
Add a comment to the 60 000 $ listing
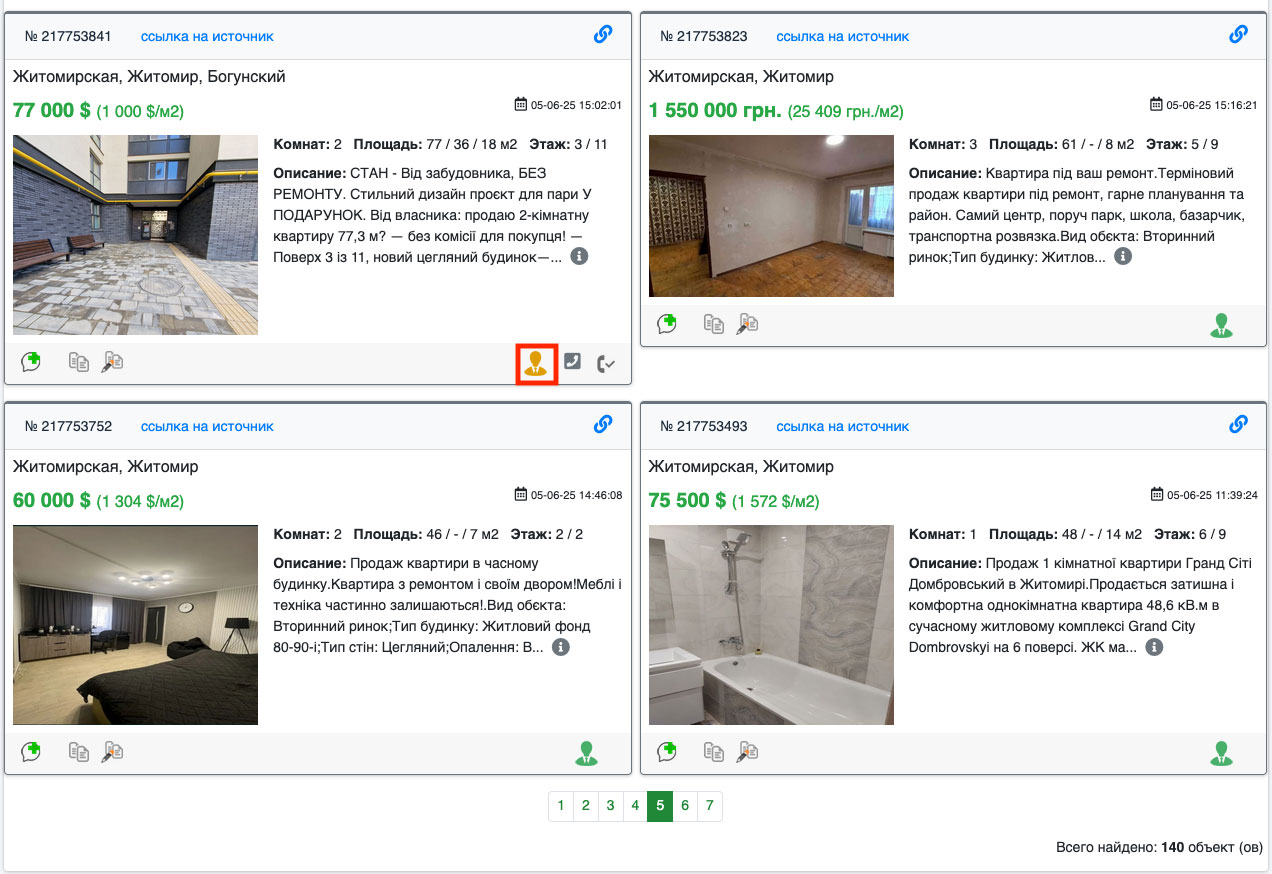click(x=31, y=751)
